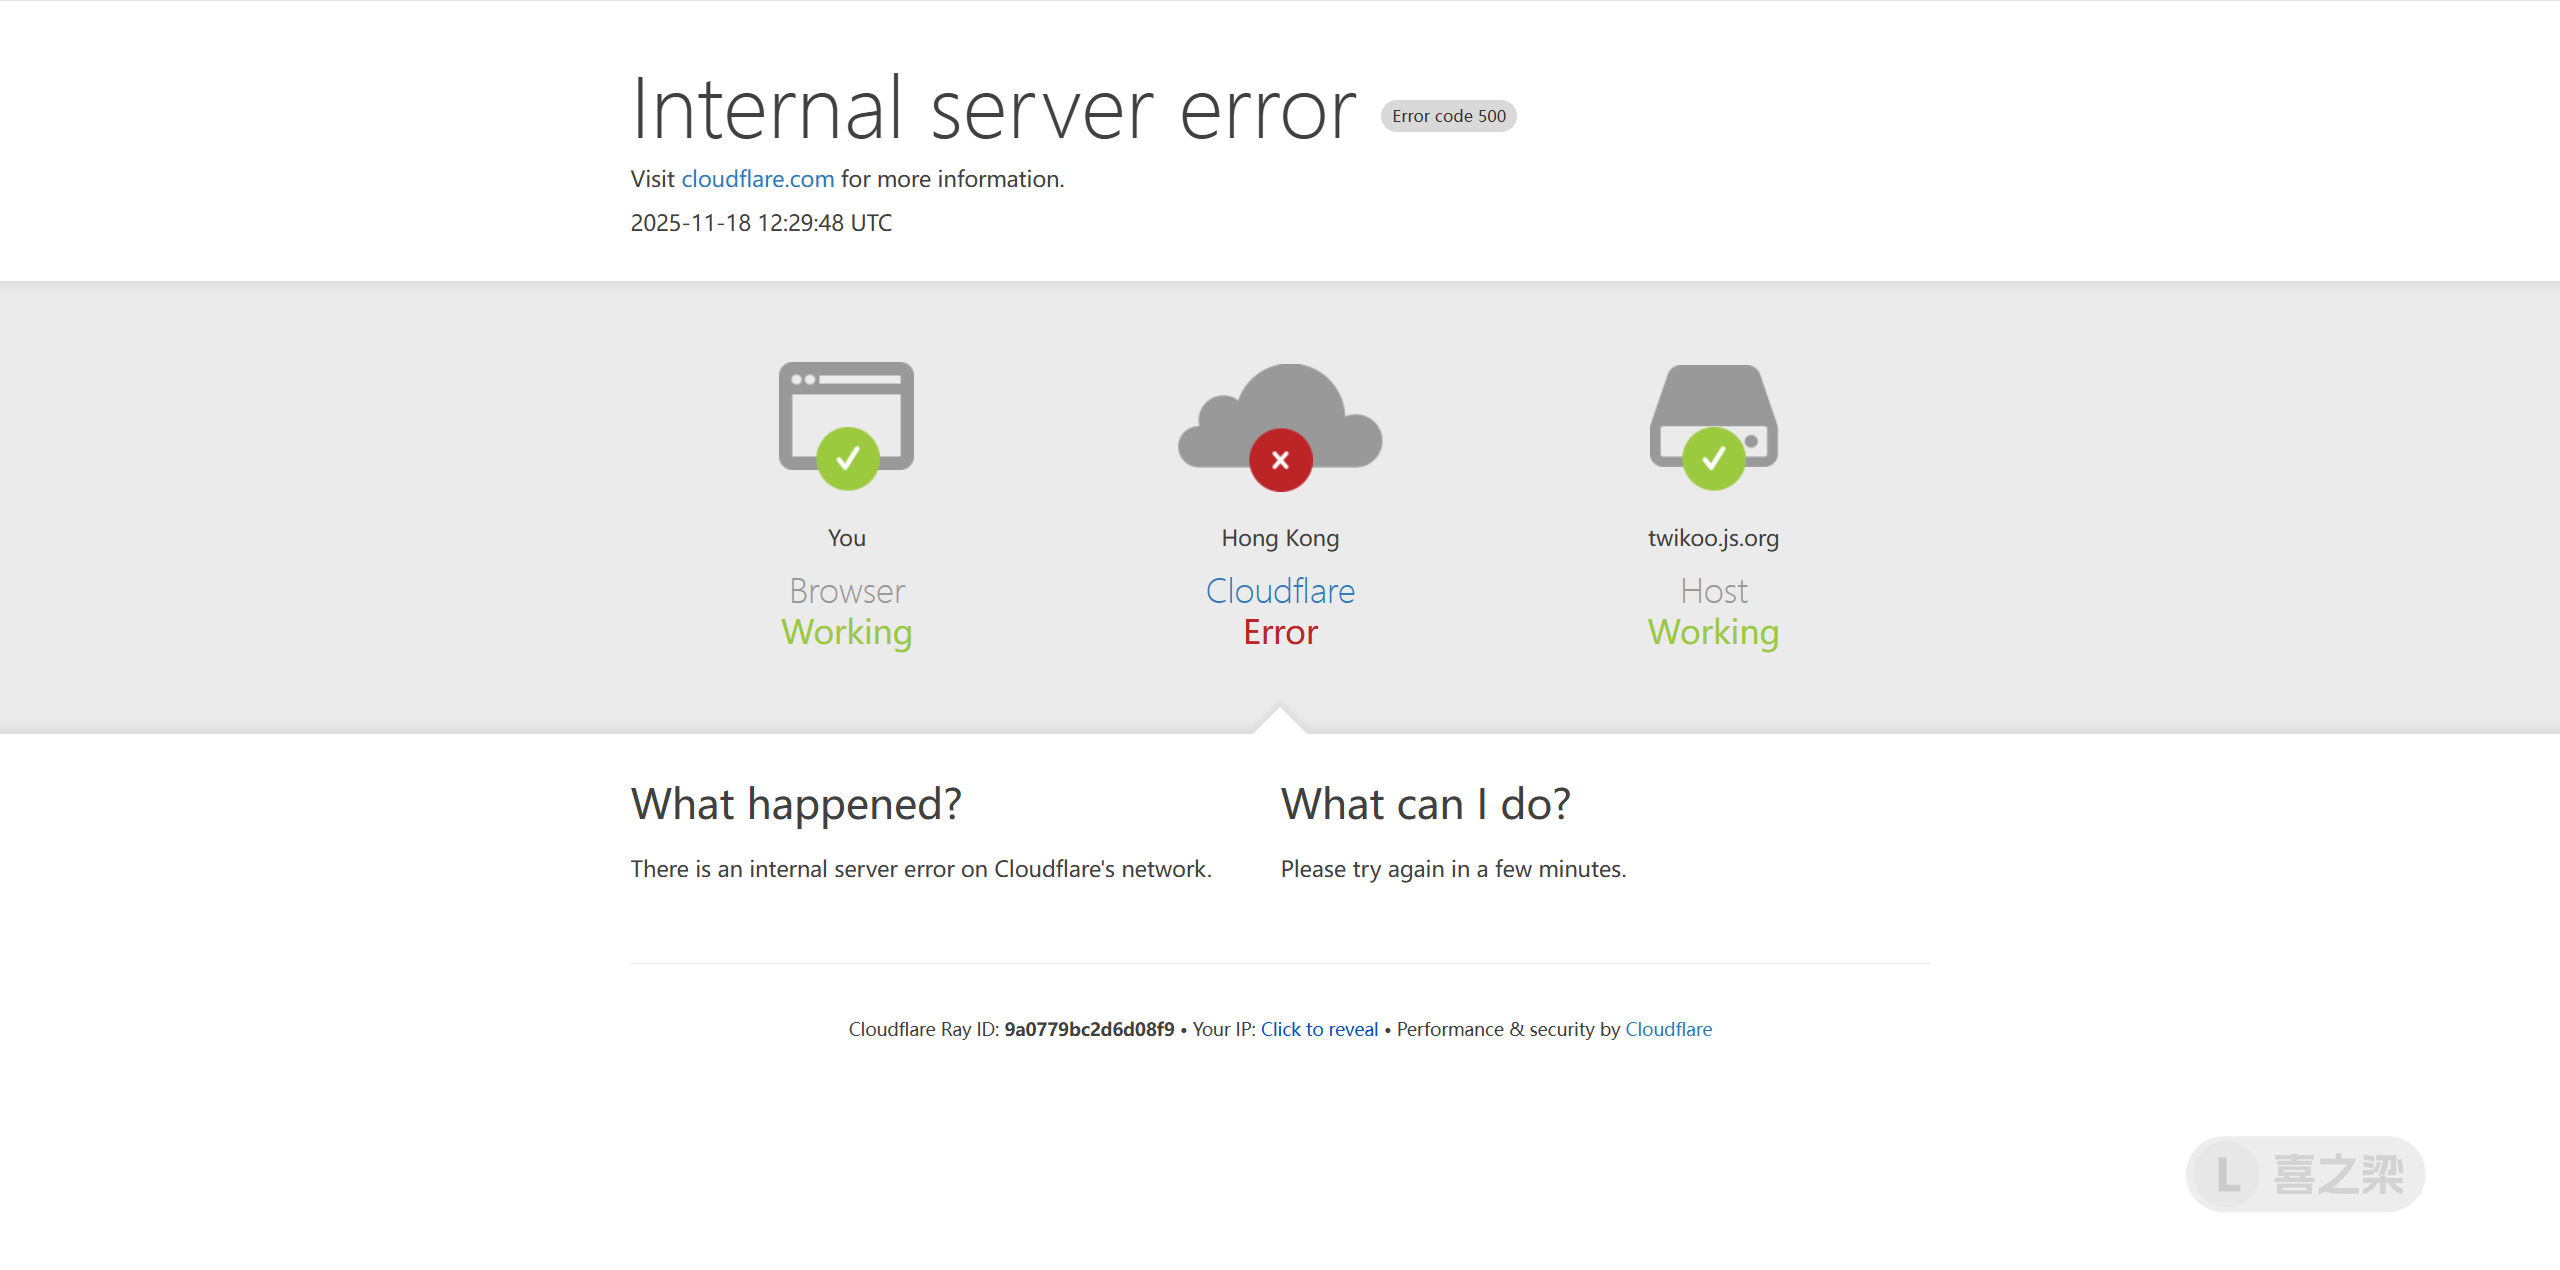Click the blue Cloudflare heading link
The width and height of the screenshot is (2560, 1270).
[x=1280, y=591]
